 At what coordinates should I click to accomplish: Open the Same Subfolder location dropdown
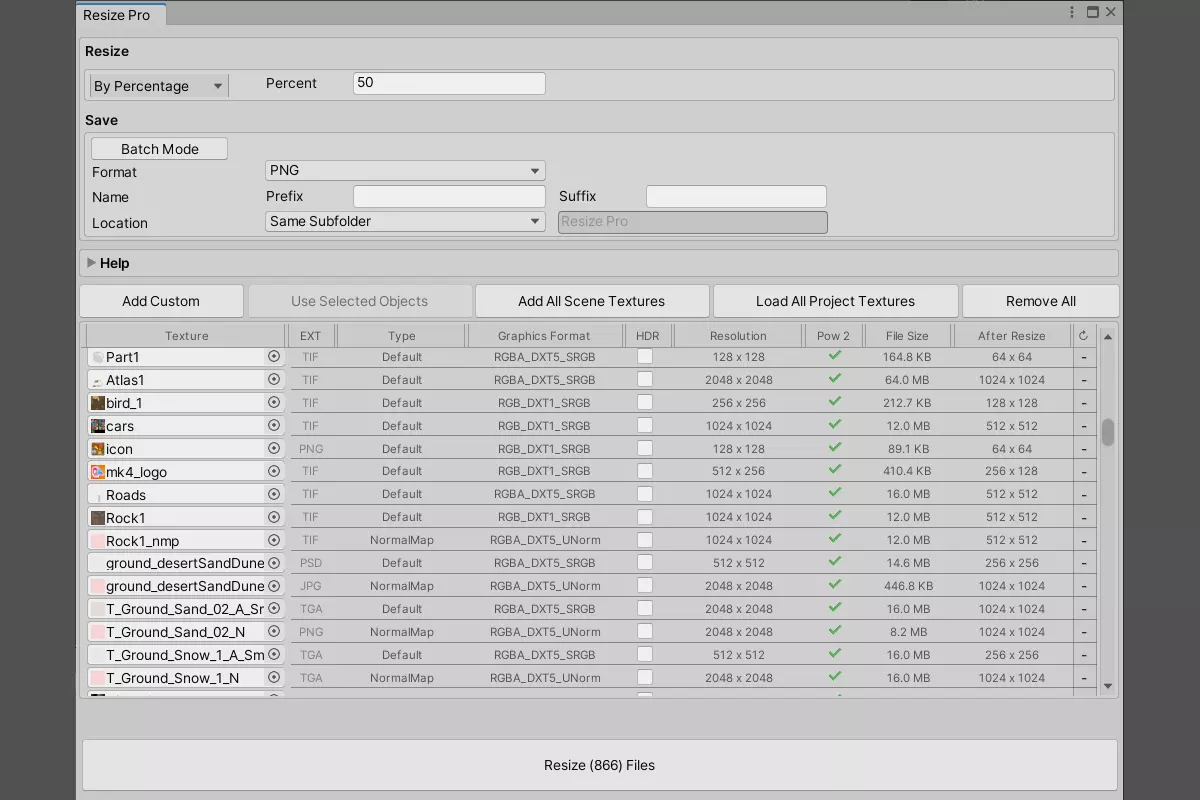[405, 221]
